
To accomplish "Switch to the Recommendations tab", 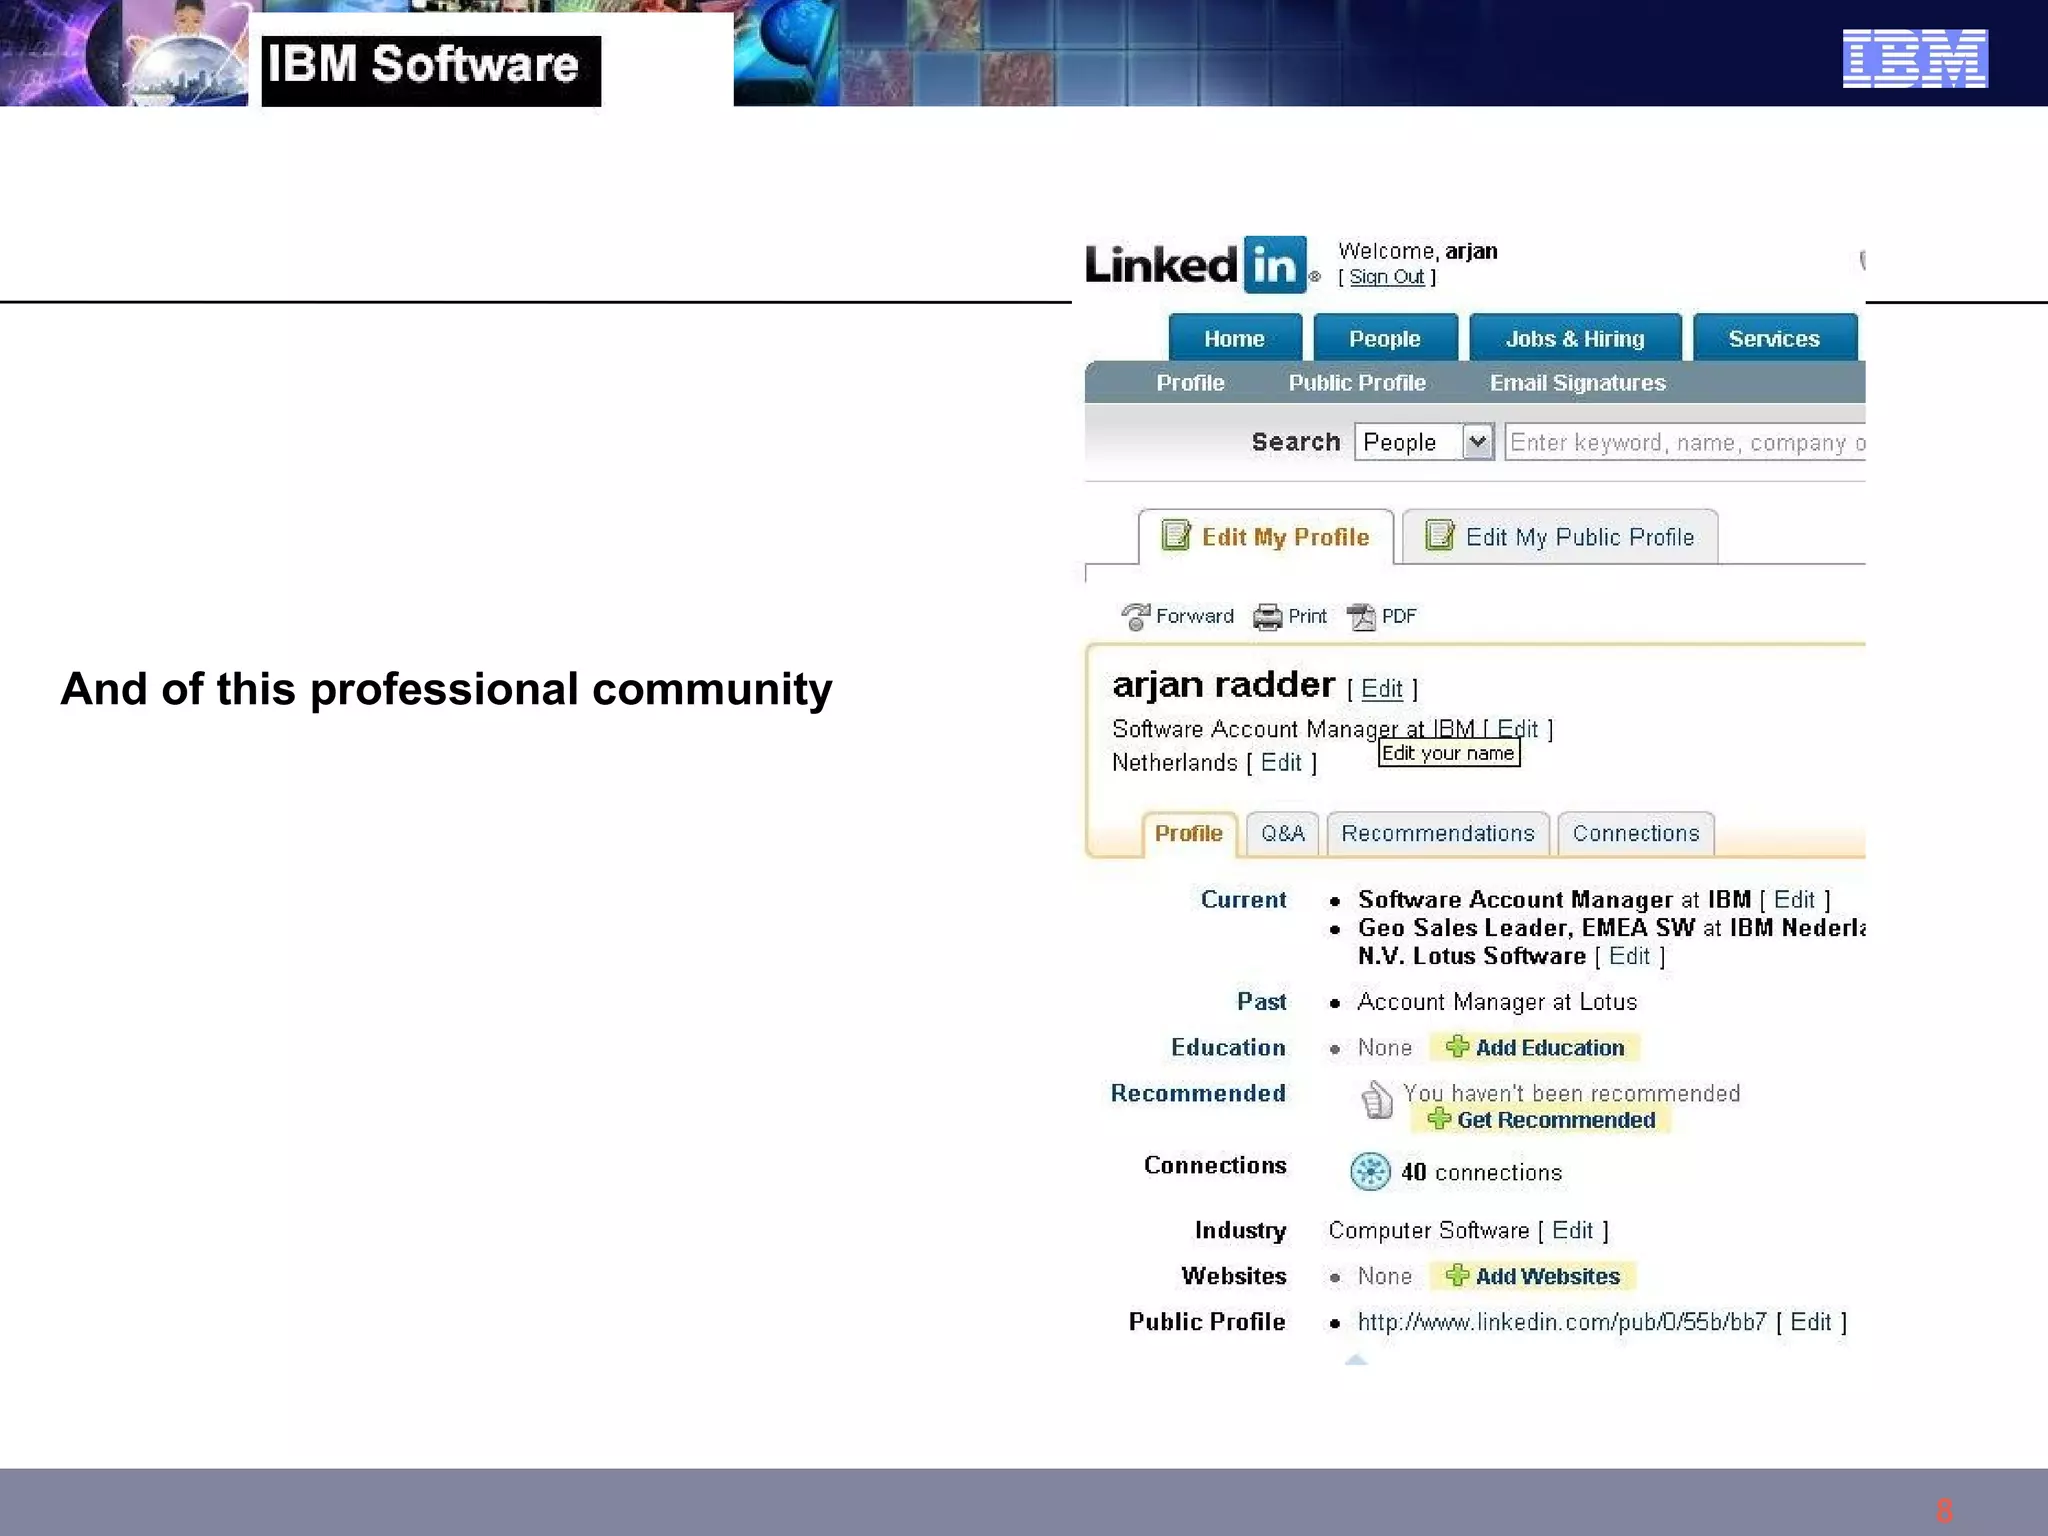I will [1438, 834].
